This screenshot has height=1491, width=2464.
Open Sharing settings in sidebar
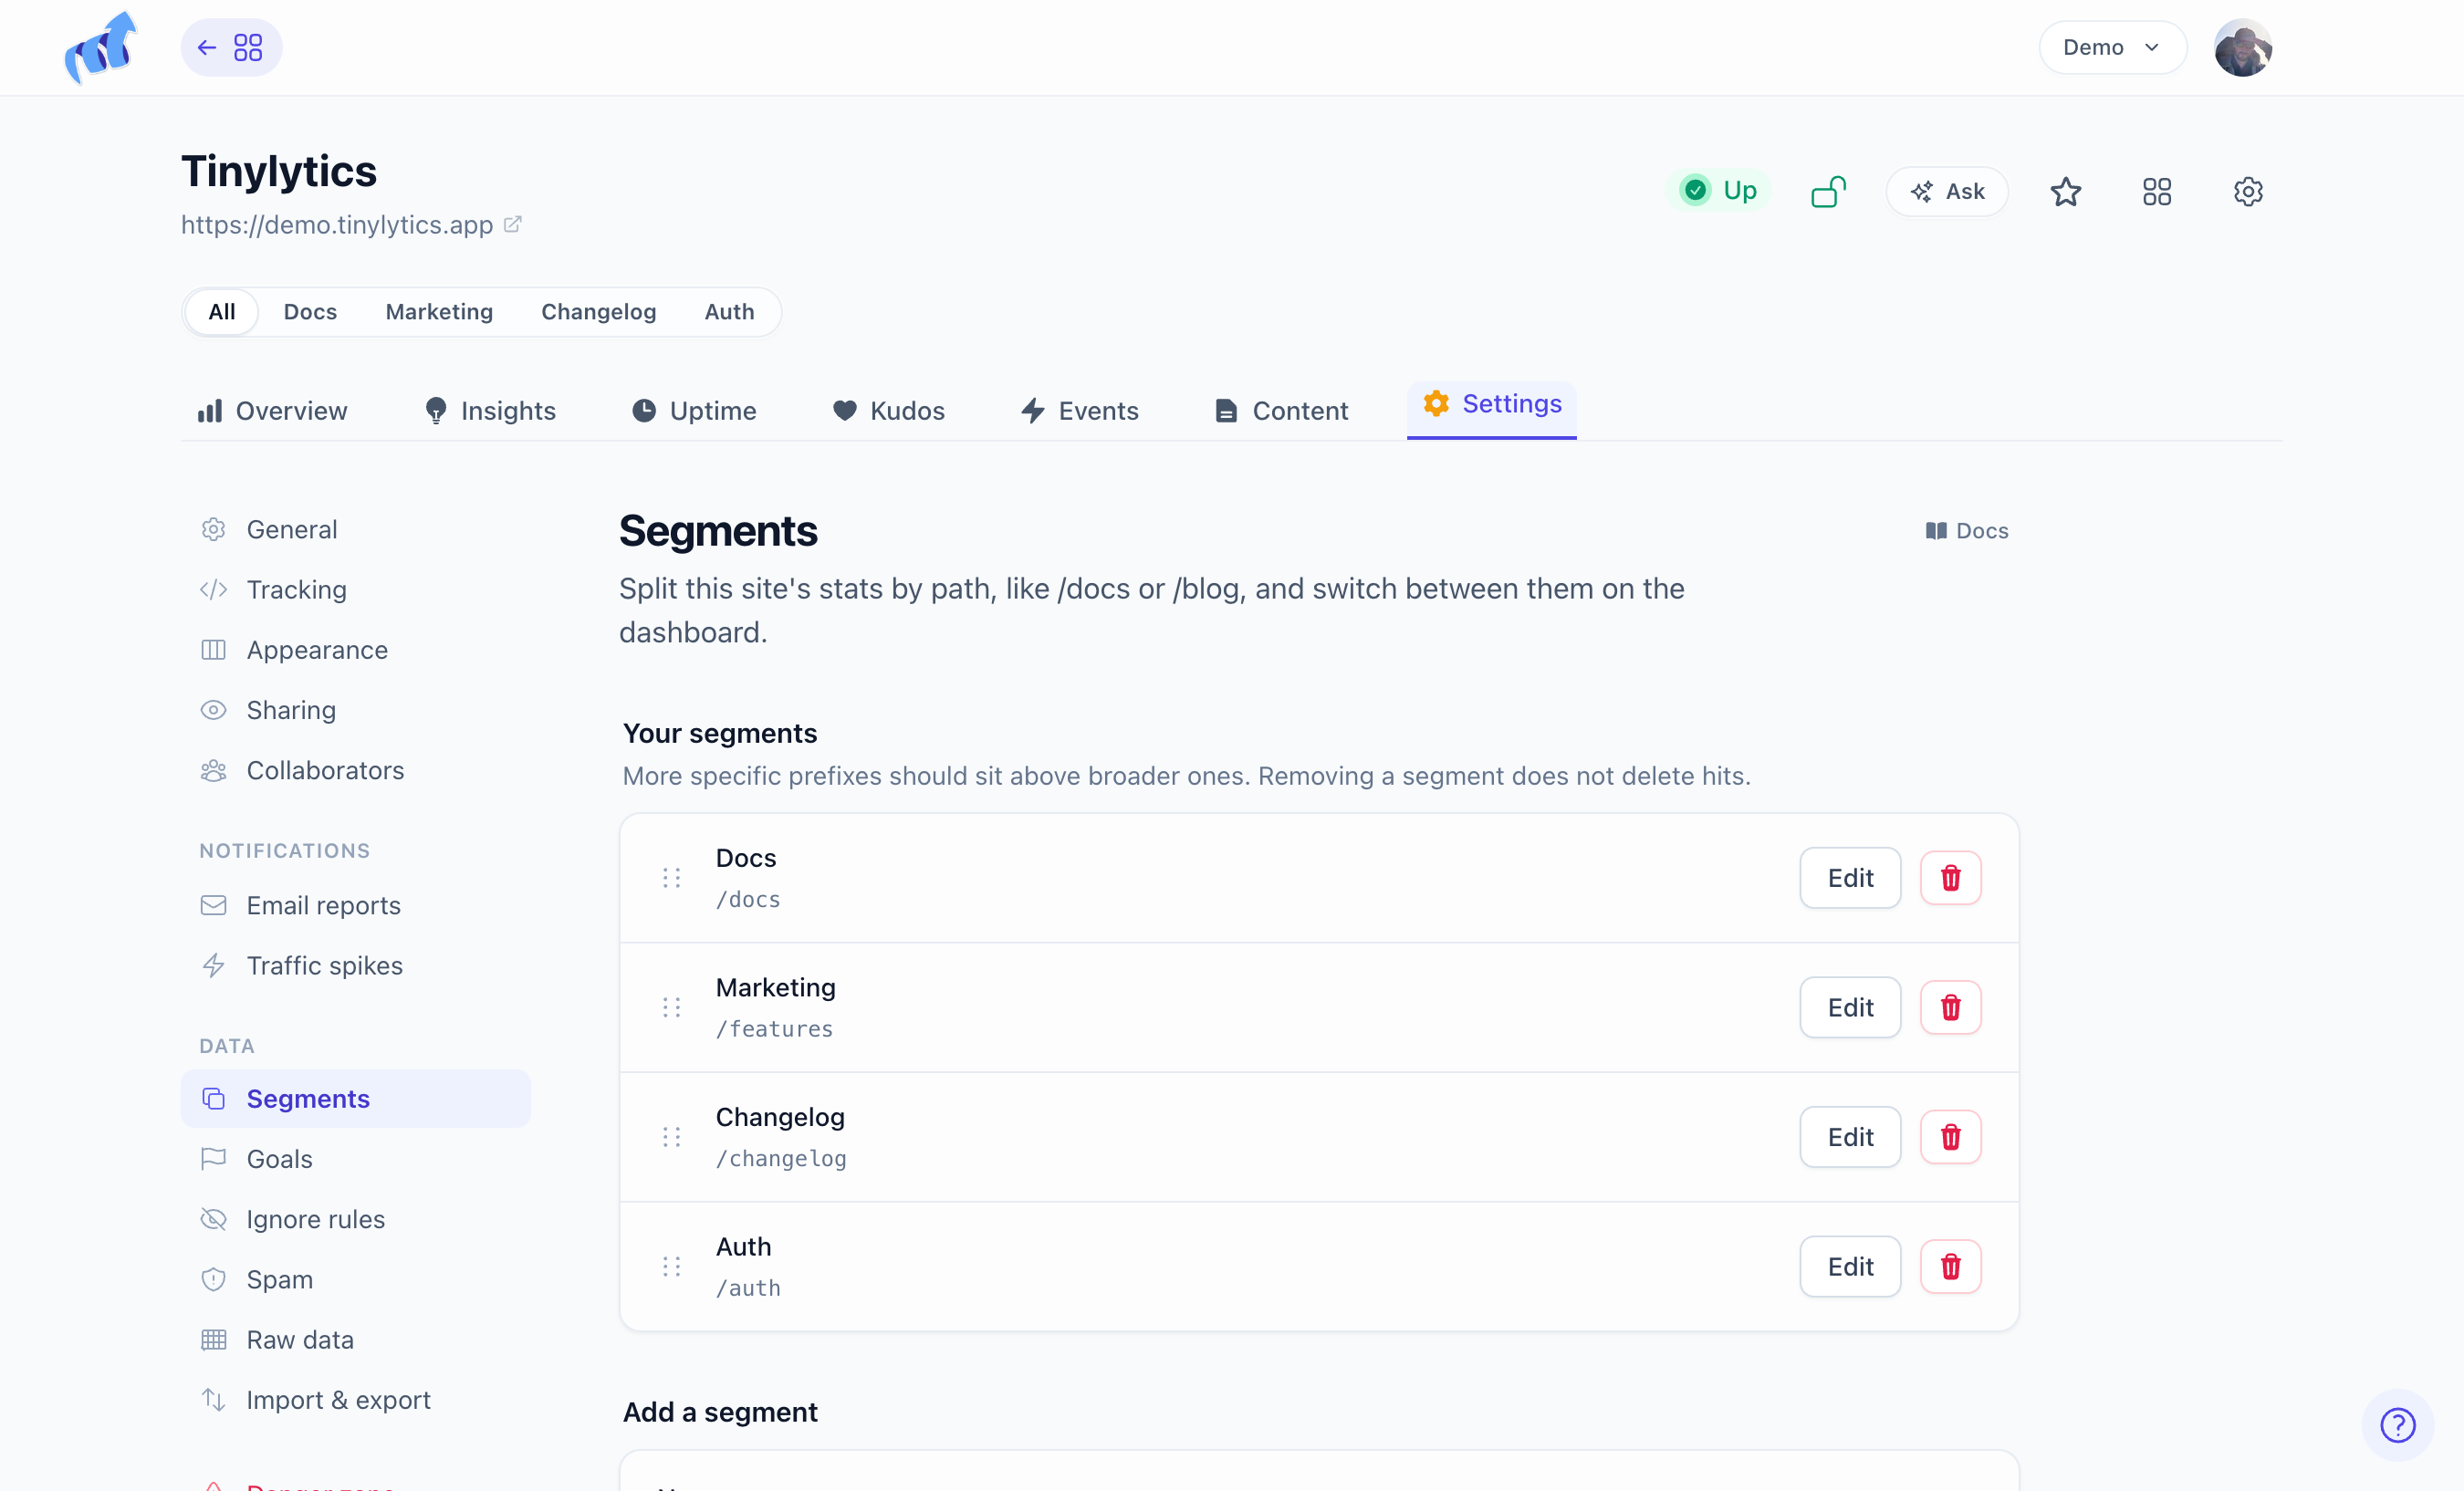click(356, 710)
